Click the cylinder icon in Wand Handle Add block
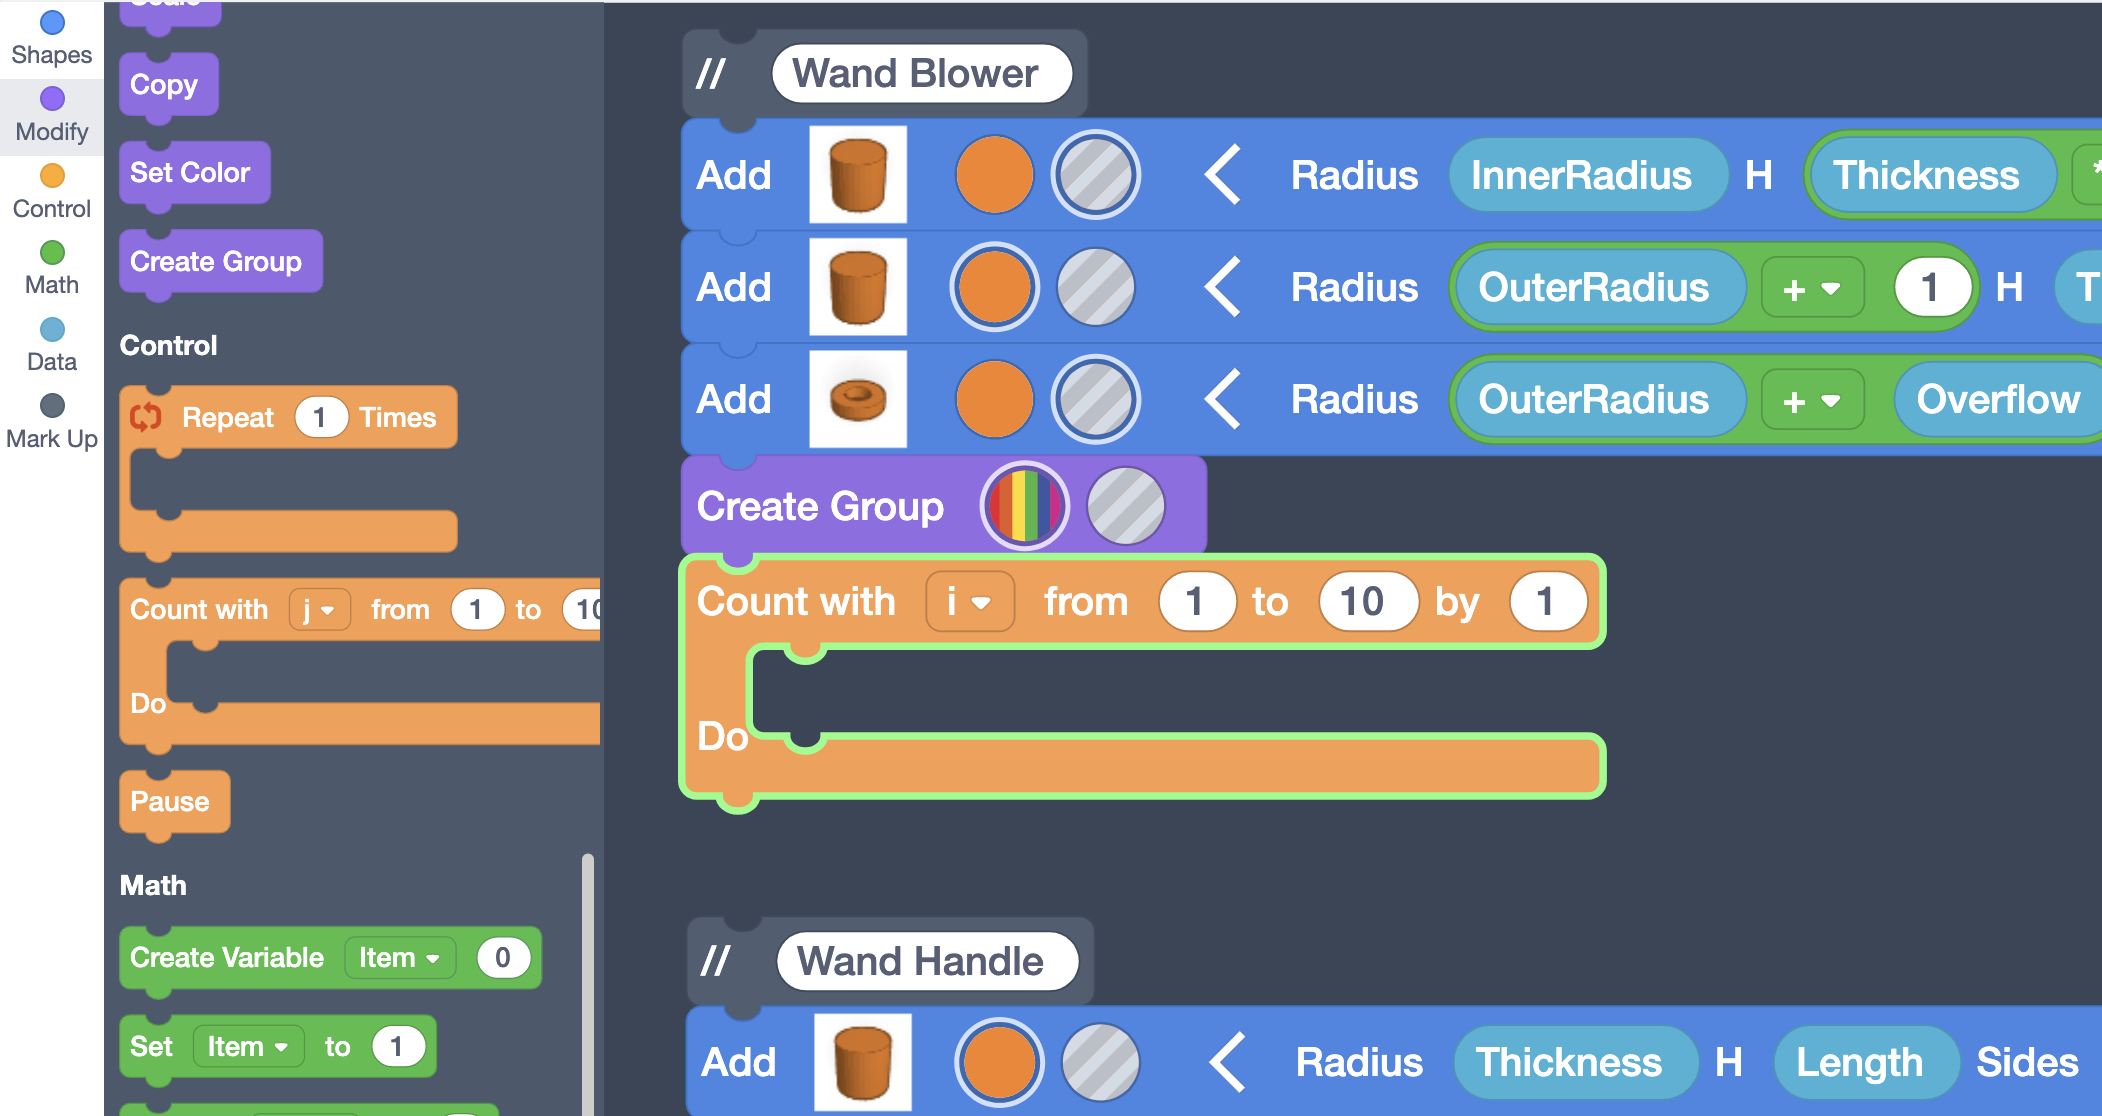This screenshot has height=1116, width=2102. pos(862,1061)
